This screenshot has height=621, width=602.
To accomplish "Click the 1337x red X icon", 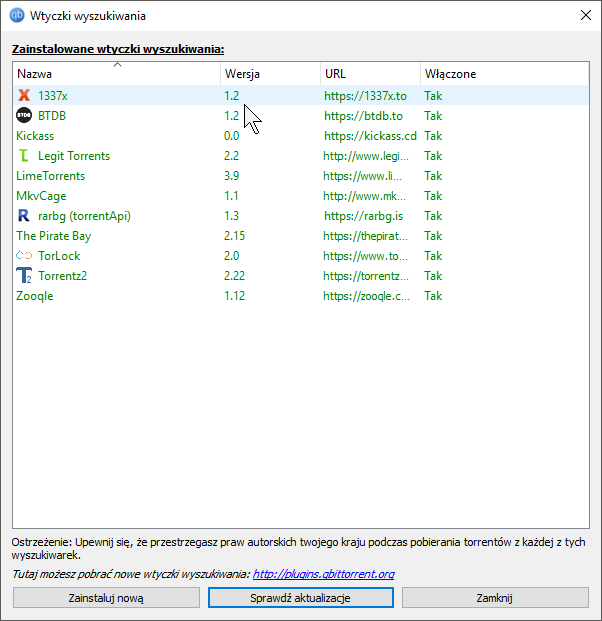I will [x=24, y=96].
